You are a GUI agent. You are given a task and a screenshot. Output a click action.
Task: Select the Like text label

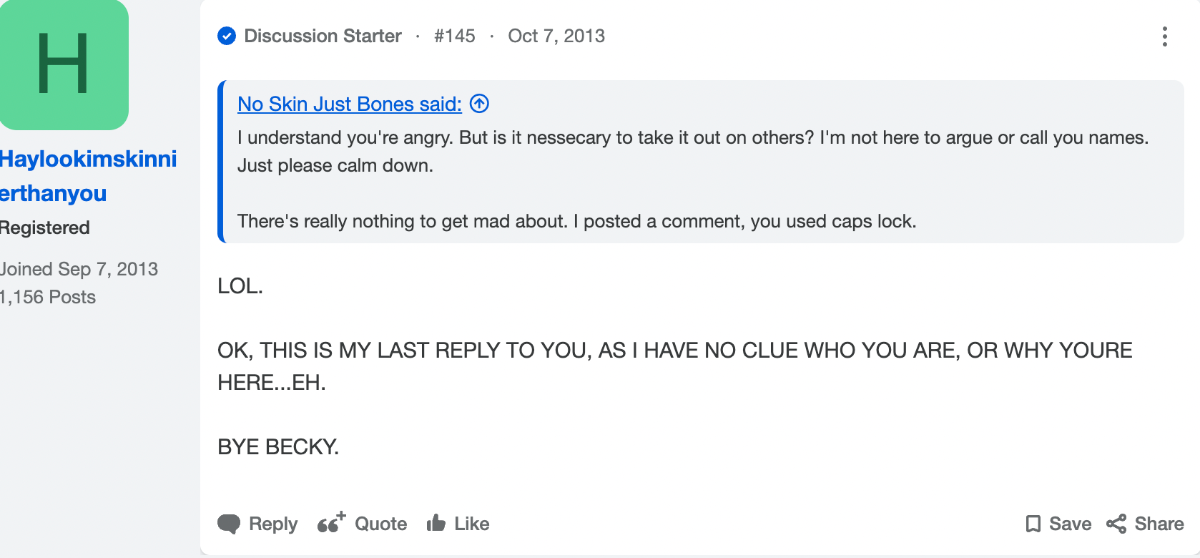click(x=472, y=524)
